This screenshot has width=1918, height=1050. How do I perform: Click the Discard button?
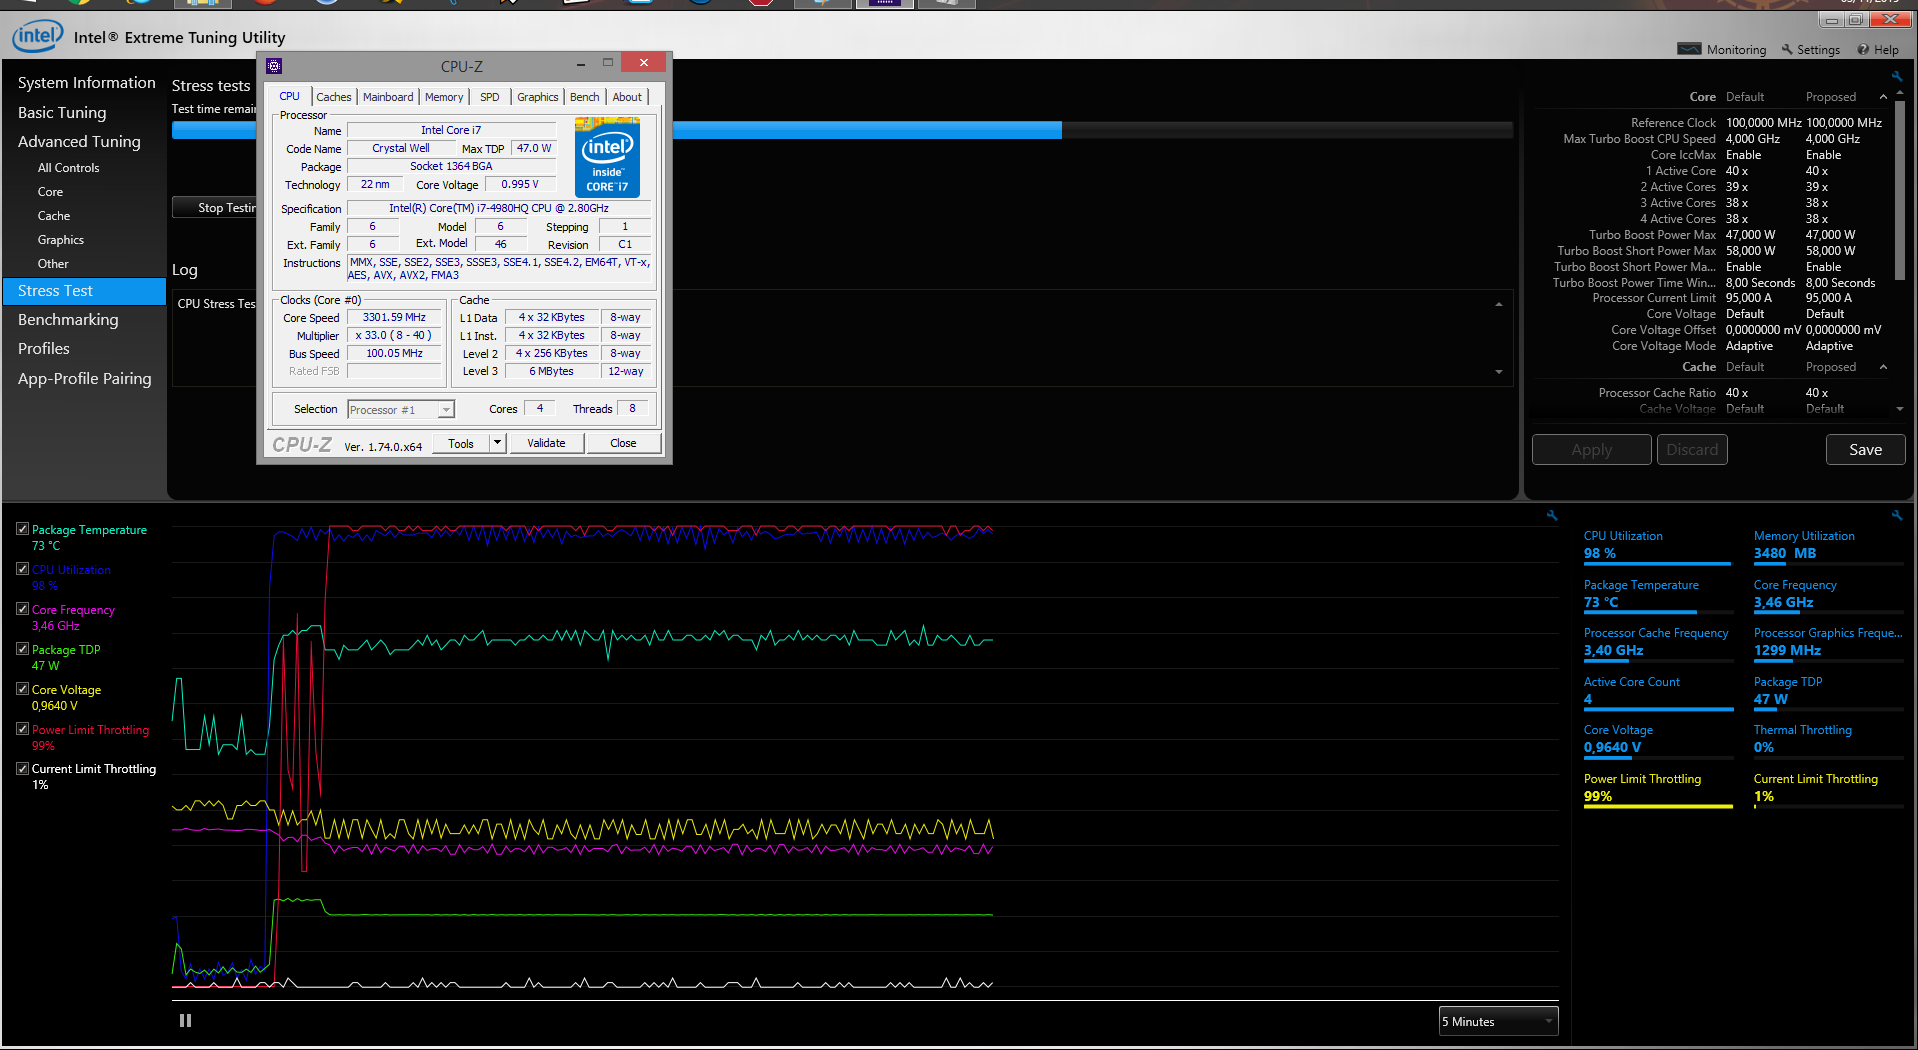click(1692, 450)
